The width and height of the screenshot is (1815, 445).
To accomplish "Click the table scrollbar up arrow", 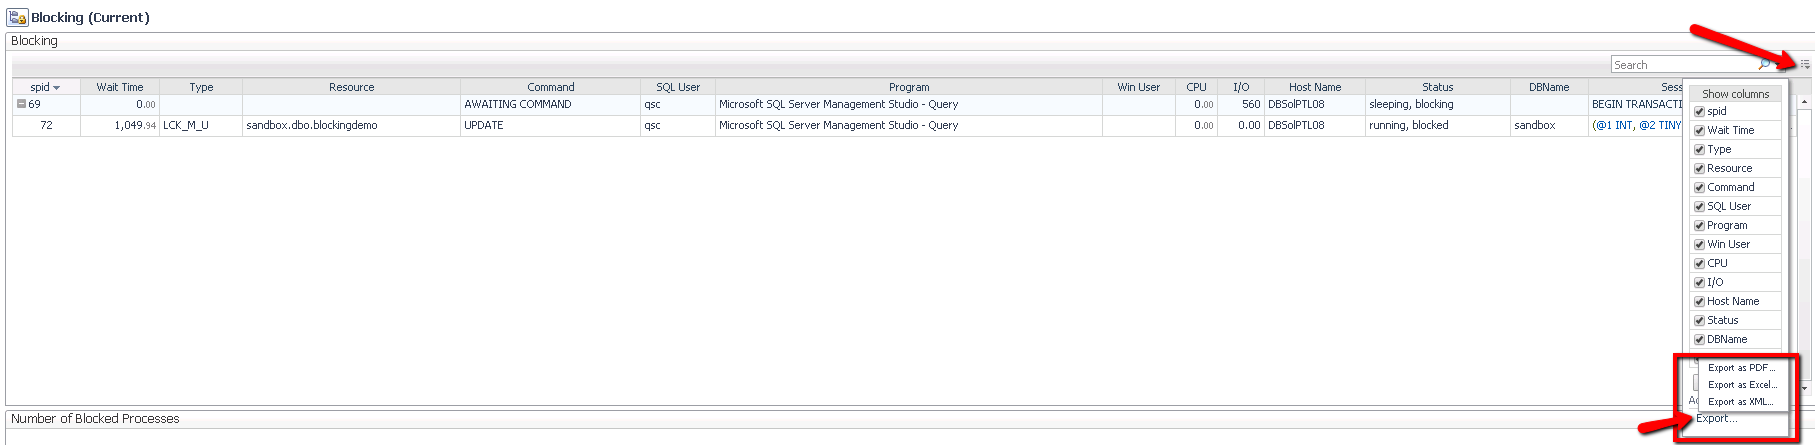I will (x=1805, y=102).
